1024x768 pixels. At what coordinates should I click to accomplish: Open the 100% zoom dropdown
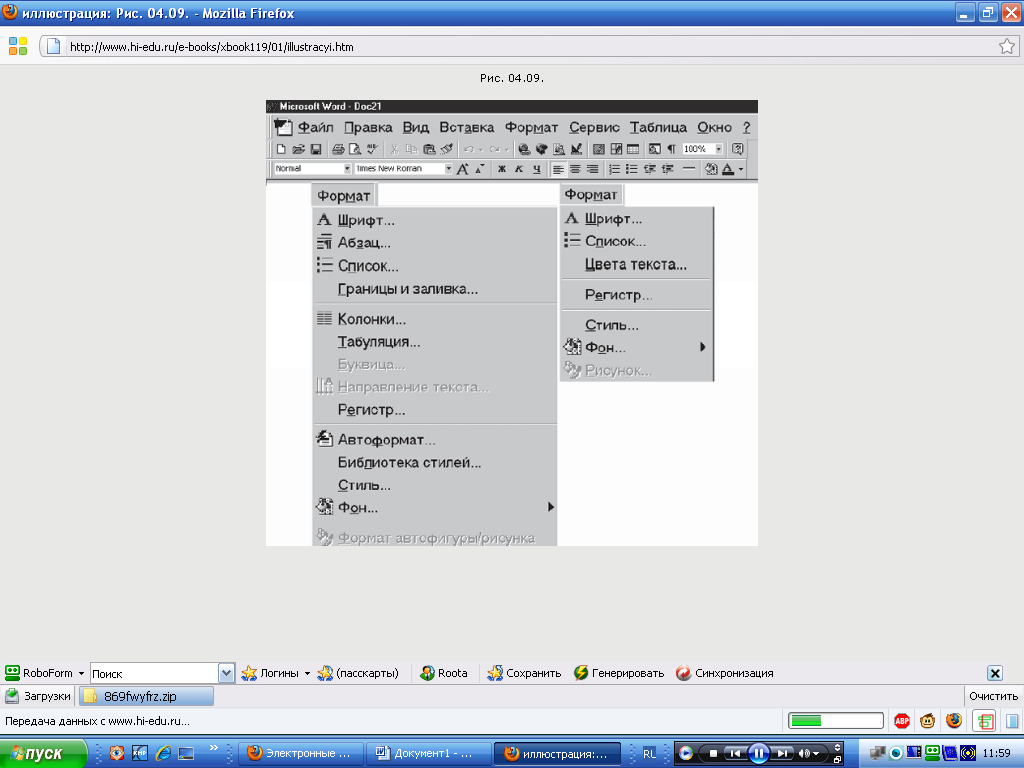pyautogui.click(x=718, y=149)
